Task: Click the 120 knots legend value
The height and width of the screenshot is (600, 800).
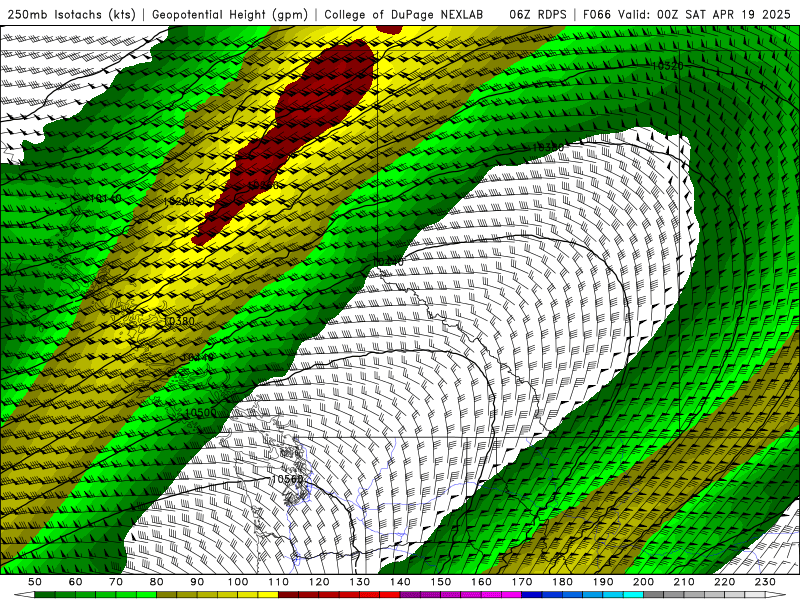Action: click(319, 582)
